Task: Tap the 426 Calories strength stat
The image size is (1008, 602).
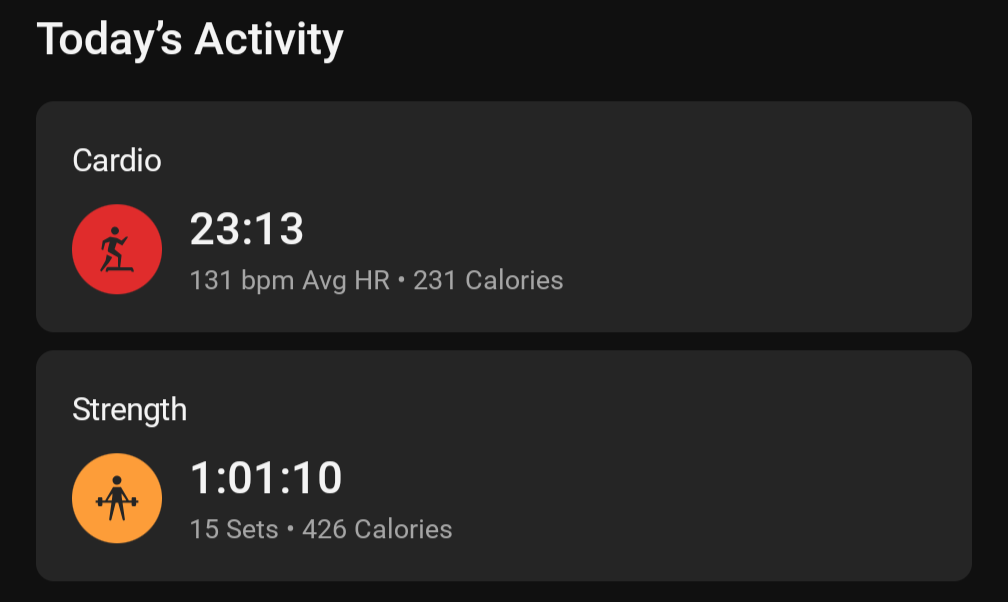Action: pos(377,529)
